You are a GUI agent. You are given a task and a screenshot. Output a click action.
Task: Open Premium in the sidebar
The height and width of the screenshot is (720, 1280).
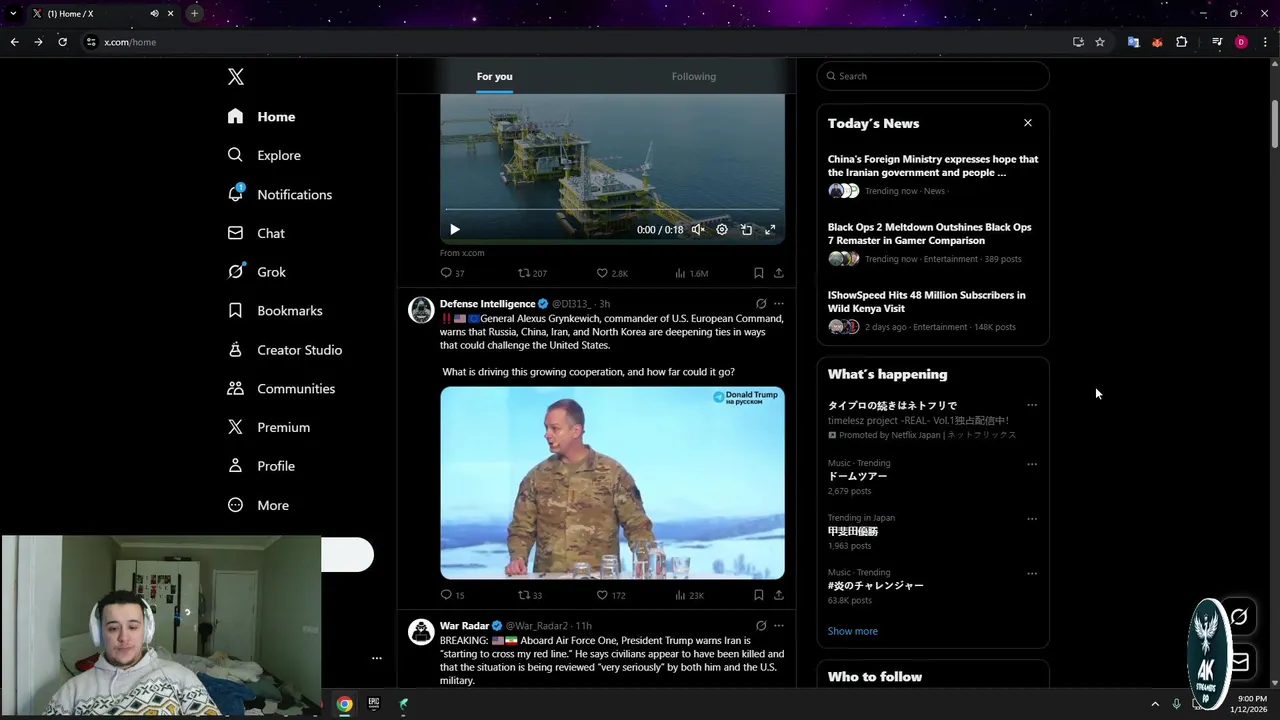tap(268, 427)
